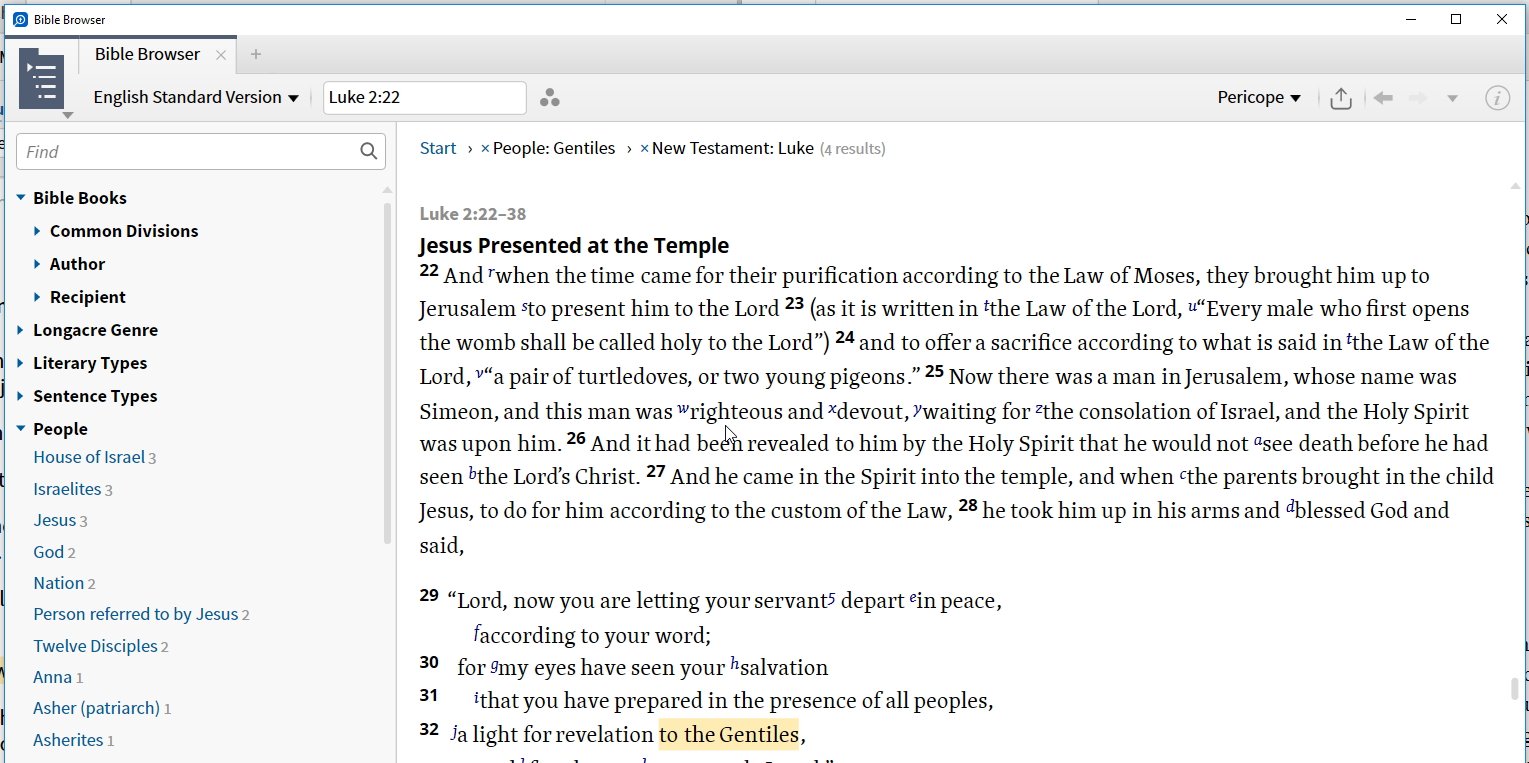Click the Luke 2:22 reference box
1529x763 pixels.
coord(425,98)
